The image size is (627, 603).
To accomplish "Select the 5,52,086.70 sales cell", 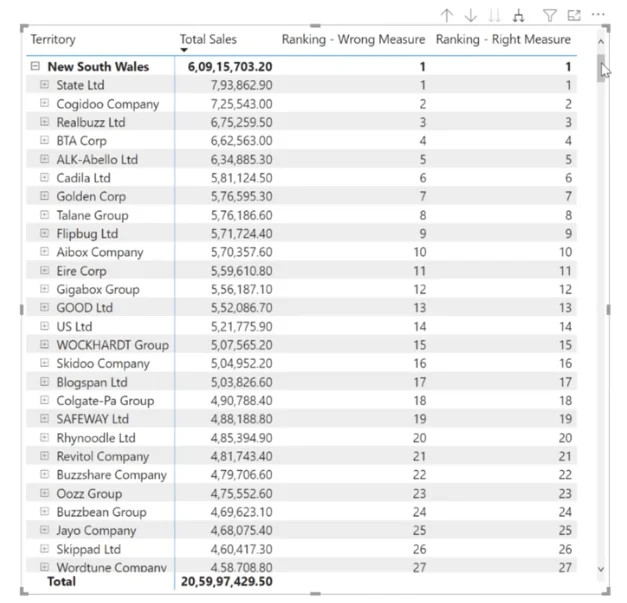I will (x=242, y=307).
